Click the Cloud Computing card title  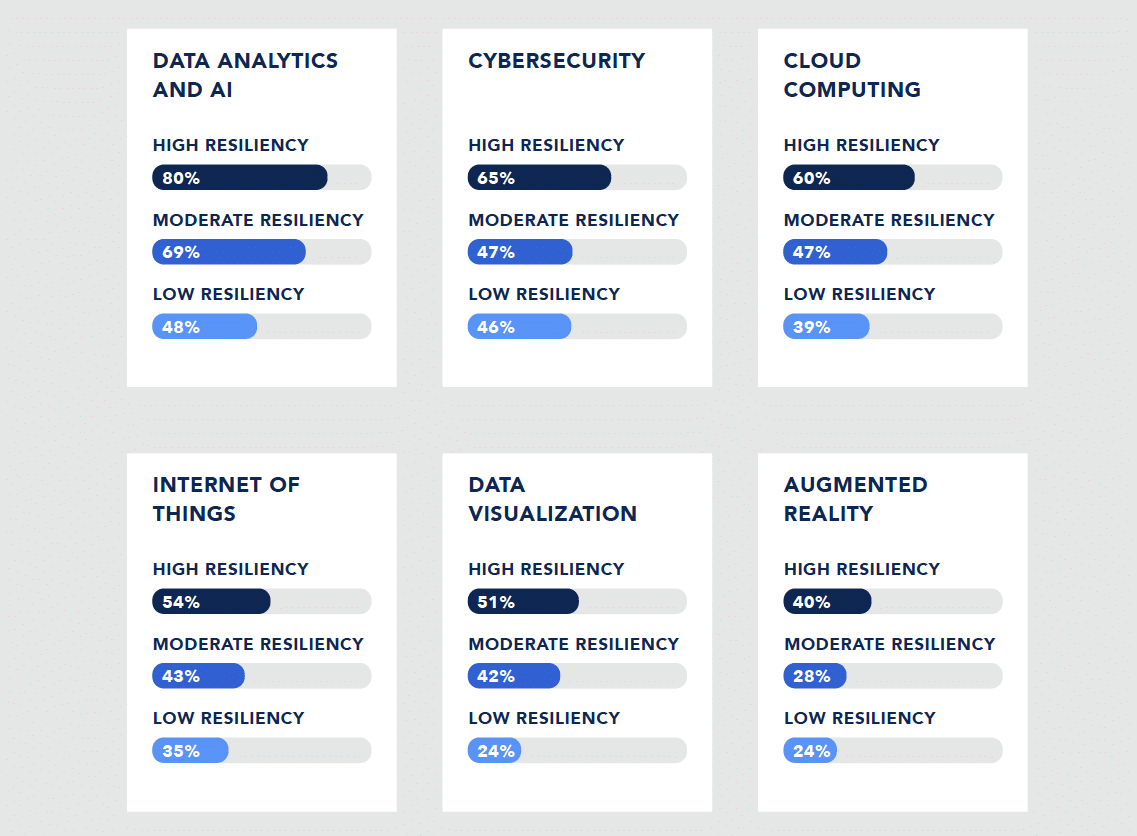(x=852, y=75)
